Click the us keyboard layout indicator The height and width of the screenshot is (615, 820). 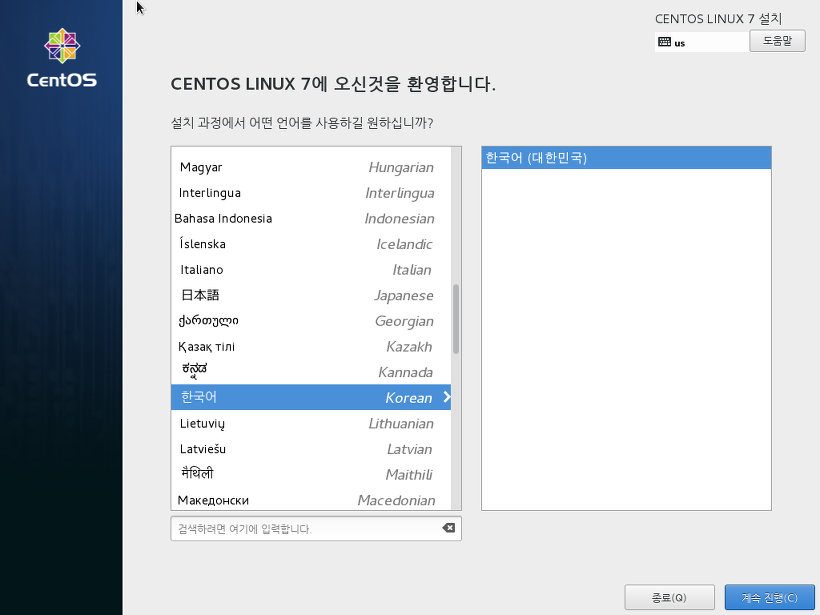(701, 42)
